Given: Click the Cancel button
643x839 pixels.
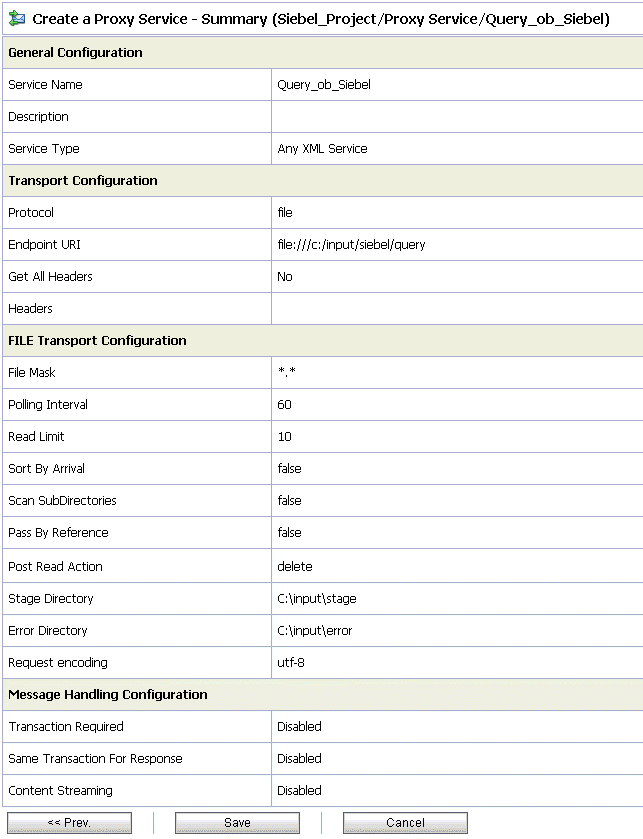Looking at the screenshot, I should pyautogui.click(x=404, y=822).
